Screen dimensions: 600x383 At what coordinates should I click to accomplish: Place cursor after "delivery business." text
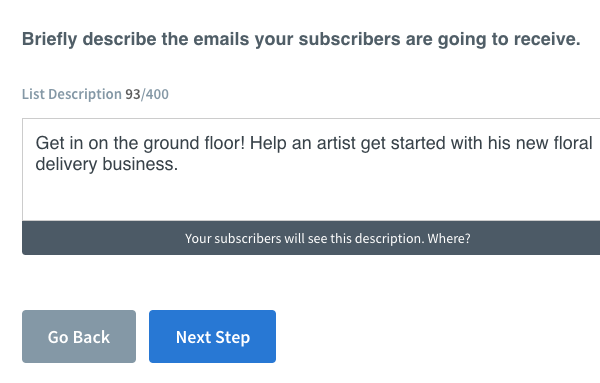[179, 164]
